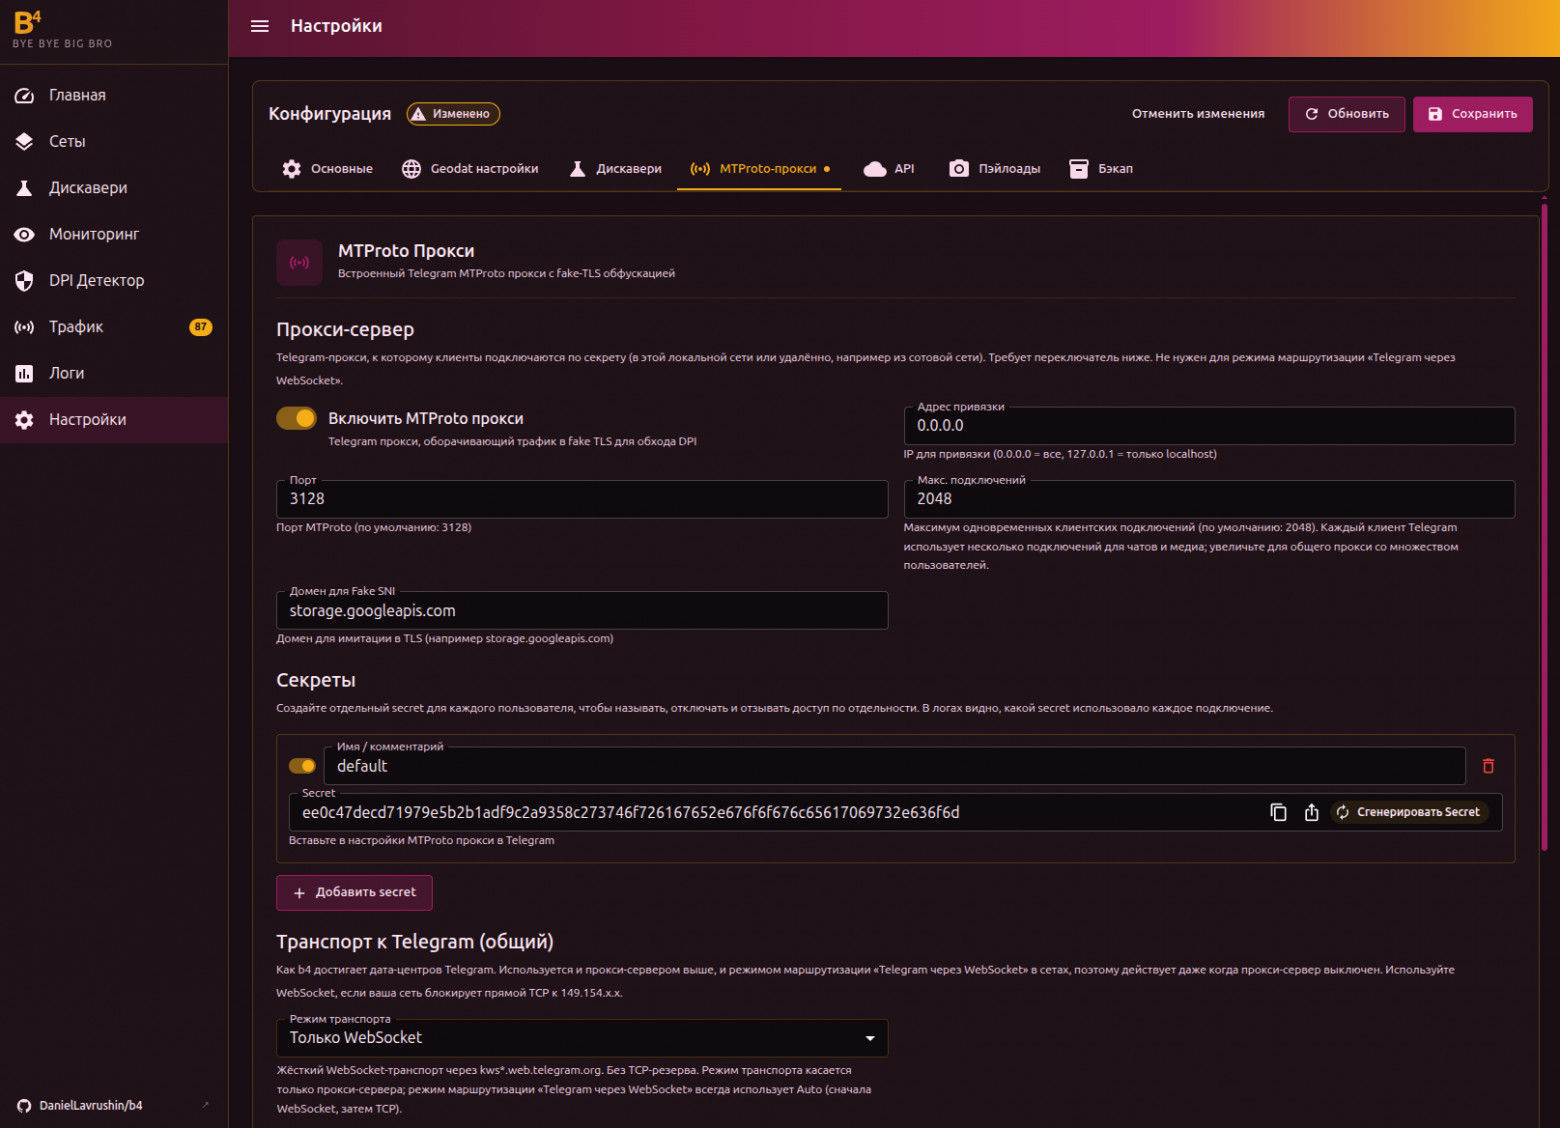Image resolution: width=1560 pixels, height=1128 pixels.
Task: Add a new secret with Добавить secret
Action: click(x=354, y=893)
